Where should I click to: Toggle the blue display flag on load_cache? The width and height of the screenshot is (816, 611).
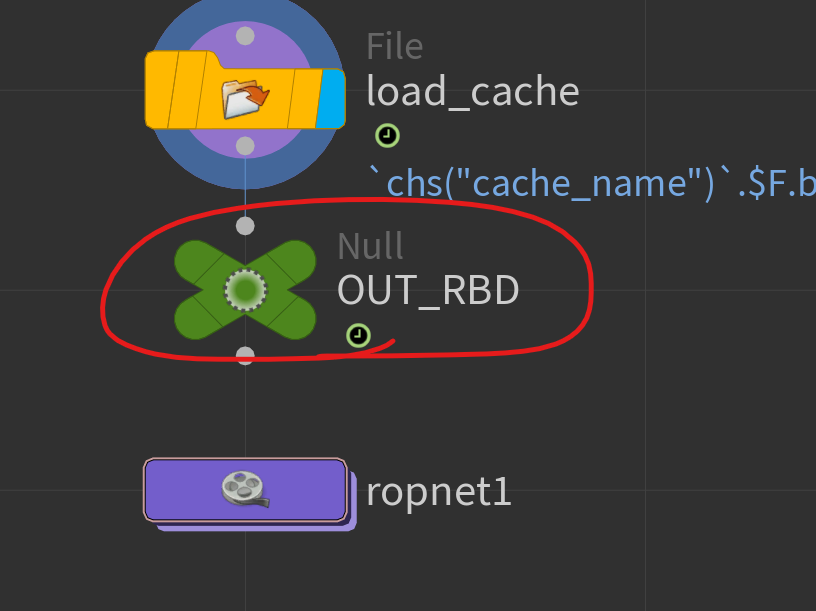coord(332,99)
